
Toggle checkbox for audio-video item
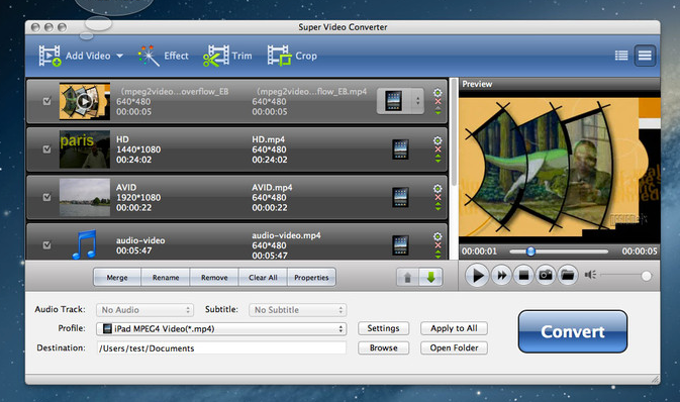(x=47, y=245)
